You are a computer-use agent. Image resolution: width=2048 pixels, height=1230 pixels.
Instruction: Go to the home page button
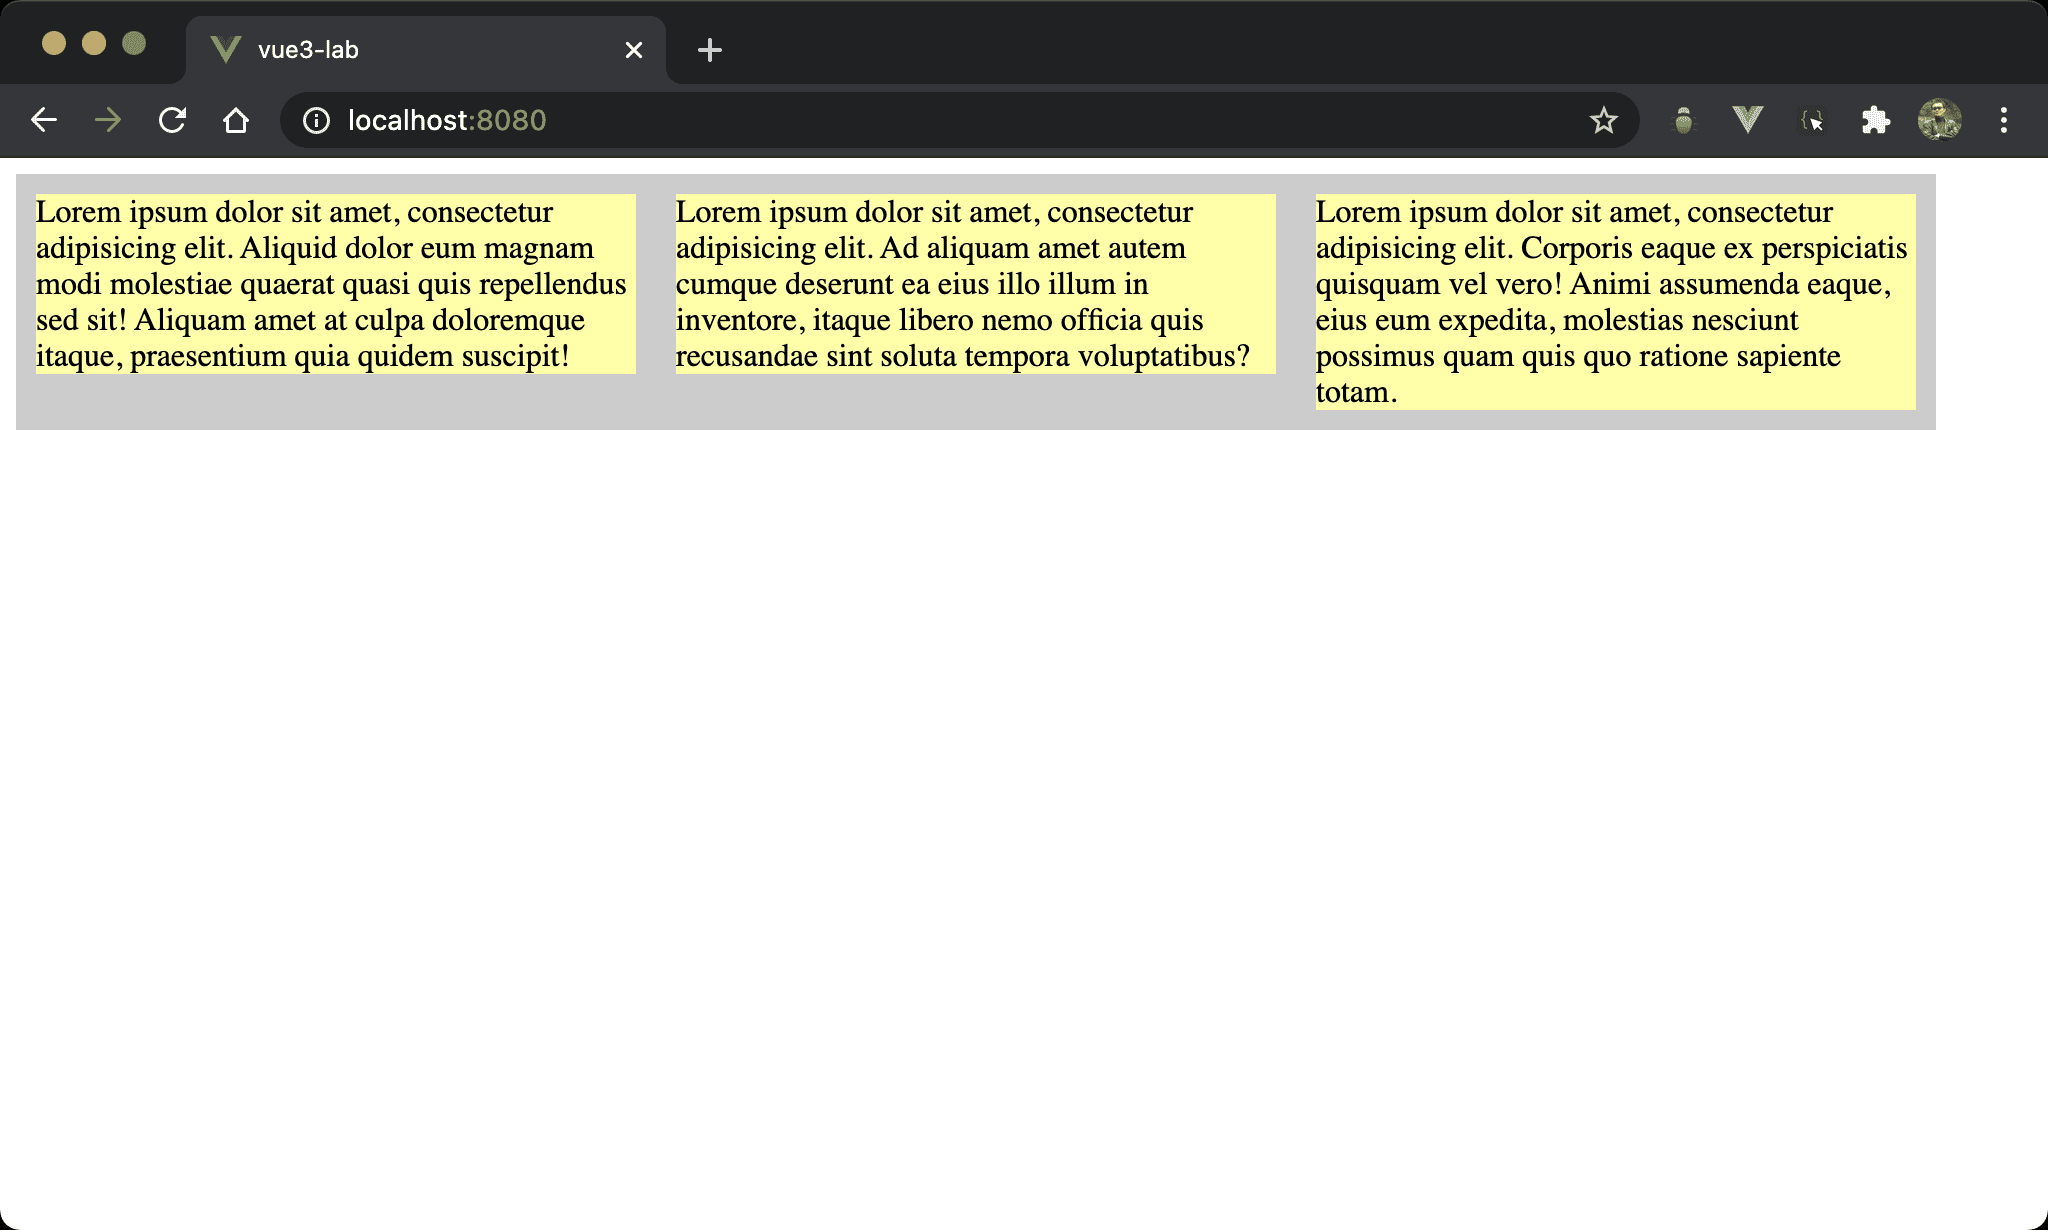pos(236,121)
